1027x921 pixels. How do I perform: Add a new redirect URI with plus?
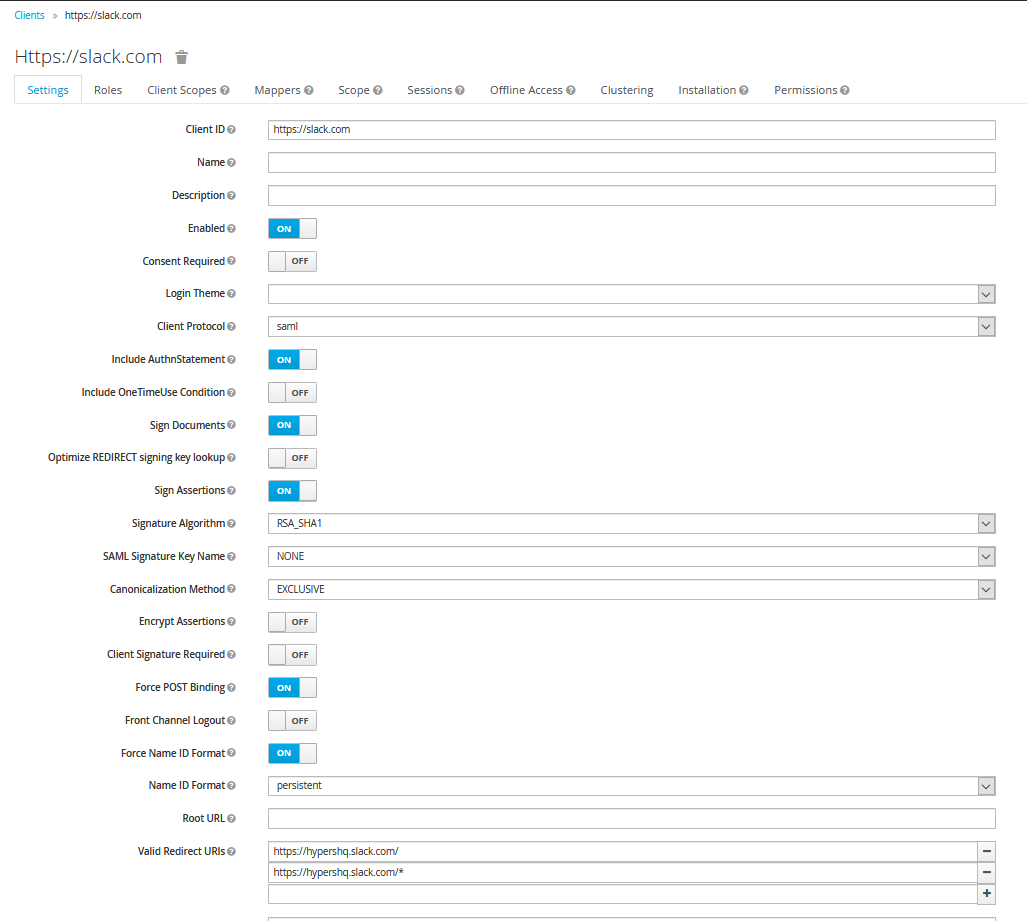click(986, 893)
